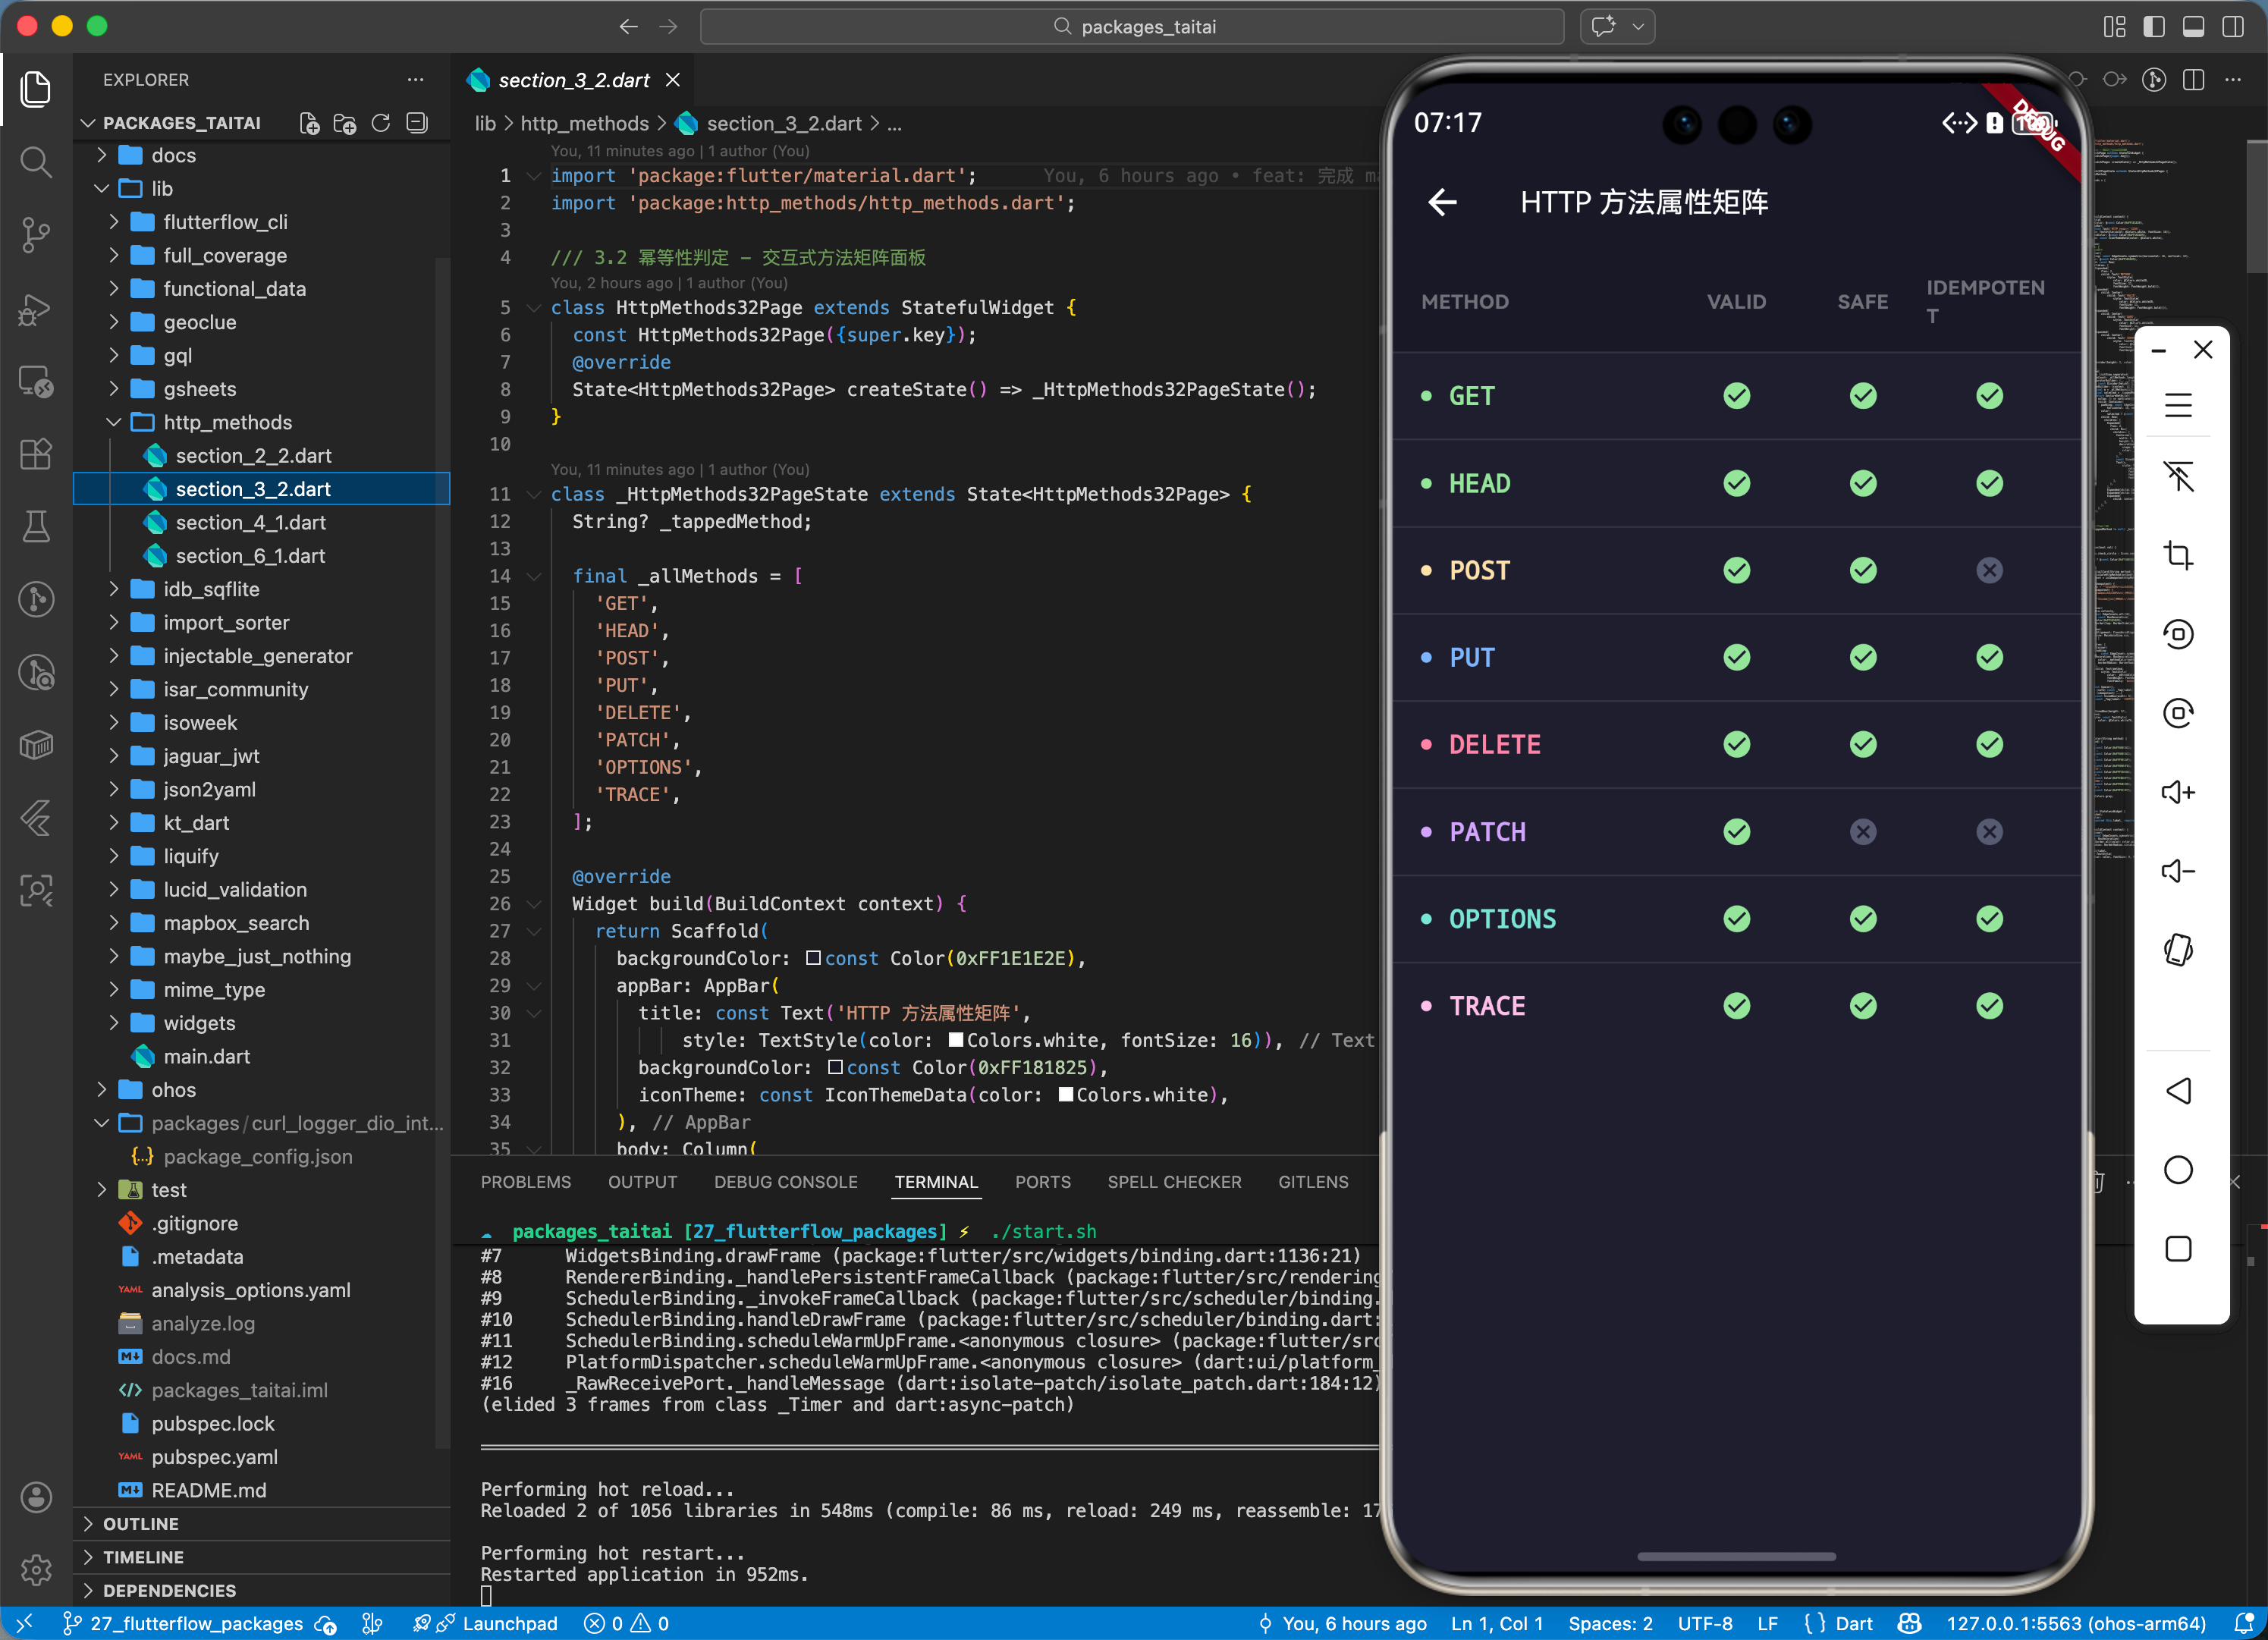Expand the docs folder
Image resolution: width=2268 pixels, height=1640 pixels.
pos(173,155)
